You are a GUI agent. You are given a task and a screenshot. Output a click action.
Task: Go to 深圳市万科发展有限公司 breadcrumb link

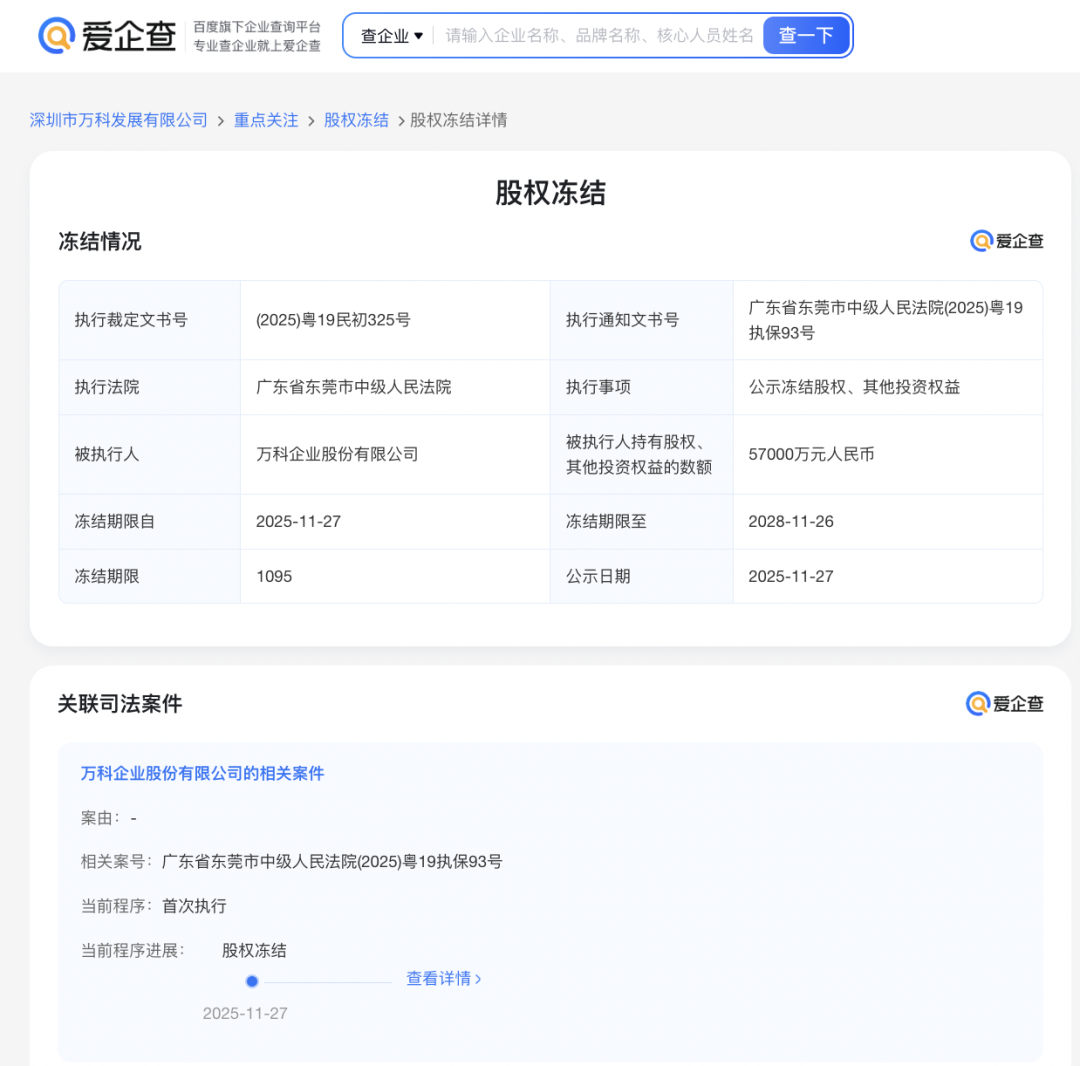click(119, 120)
